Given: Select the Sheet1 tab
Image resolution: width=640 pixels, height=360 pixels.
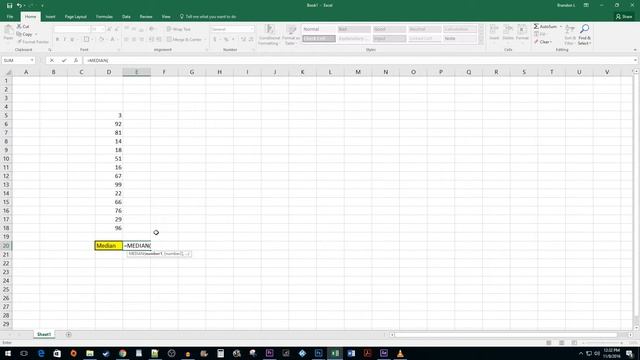Looking at the screenshot, I should pyautogui.click(x=44, y=334).
